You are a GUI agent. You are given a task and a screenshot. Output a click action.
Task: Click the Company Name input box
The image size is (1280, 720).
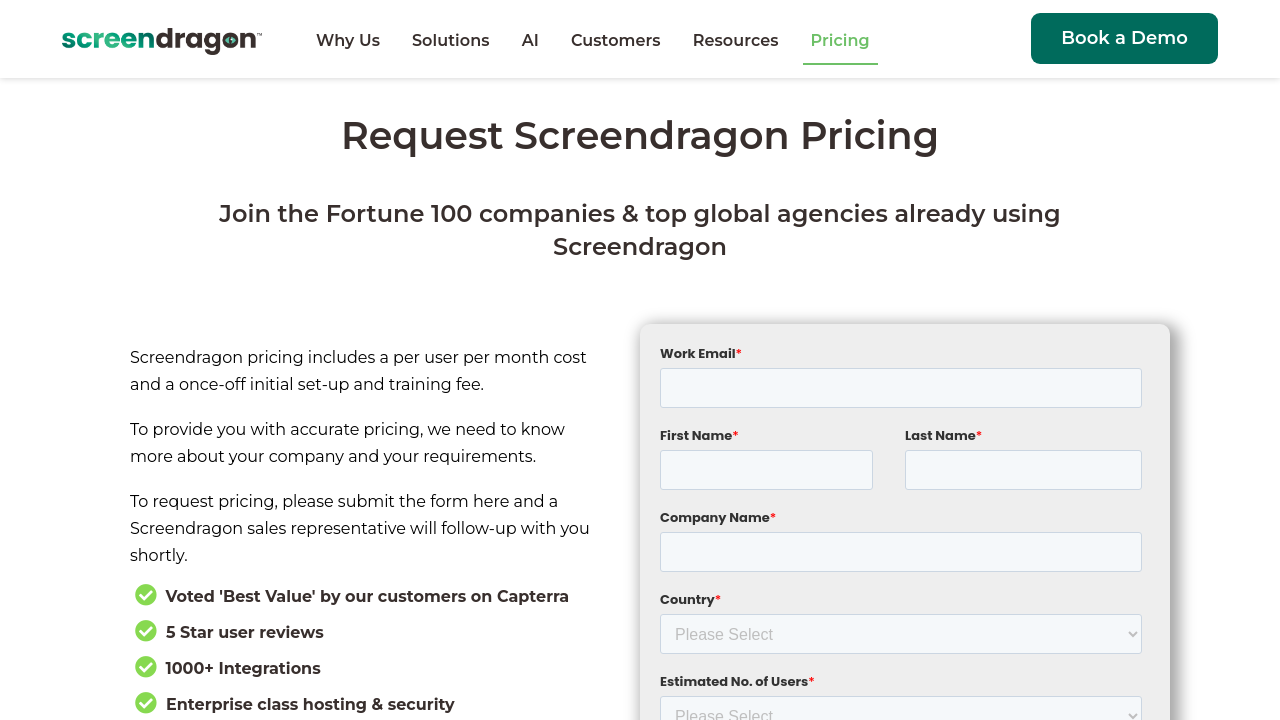point(900,552)
